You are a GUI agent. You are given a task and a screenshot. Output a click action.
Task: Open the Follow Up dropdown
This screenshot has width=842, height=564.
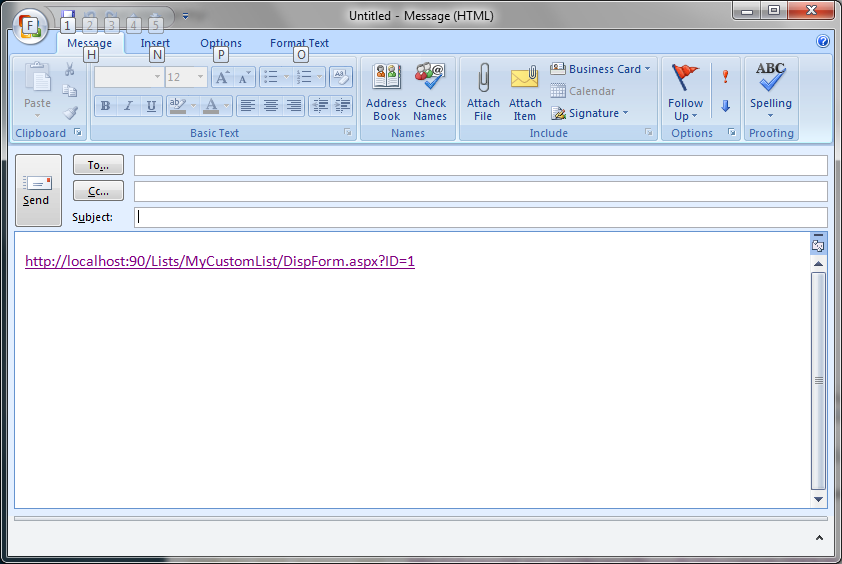coord(686,116)
